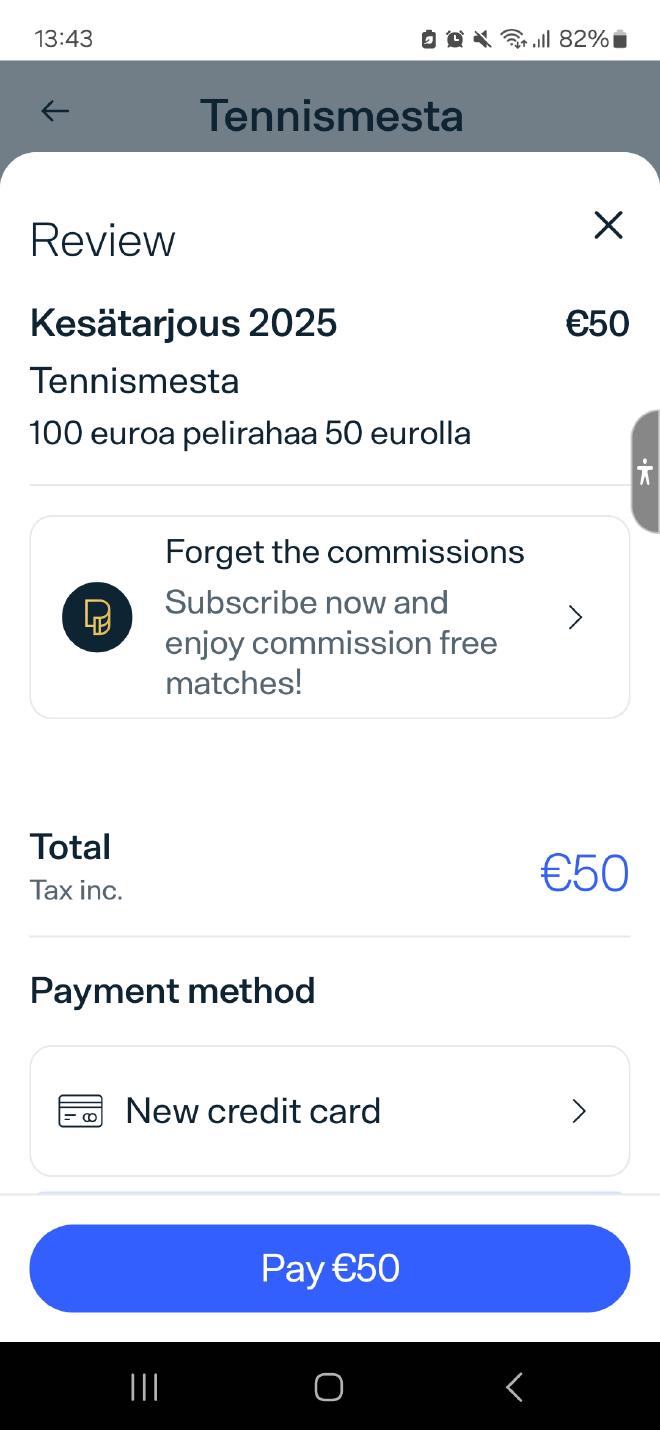Image resolution: width=660 pixels, height=1430 pixels.
Task: Pay €50 now
Action: point(330,1268)
